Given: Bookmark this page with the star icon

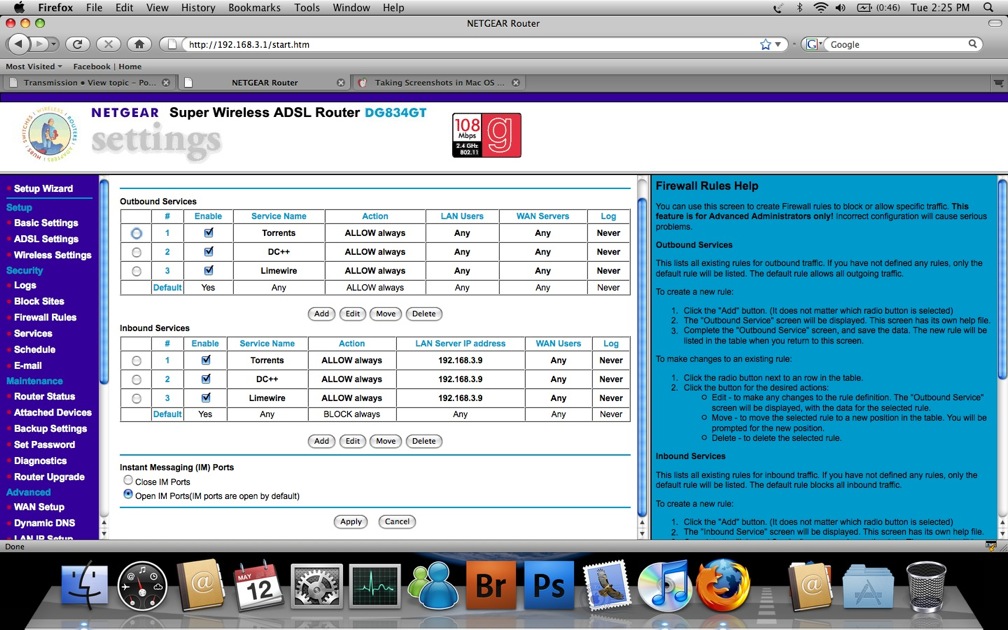Looking at the screenshot, I should tap(765, 44).
